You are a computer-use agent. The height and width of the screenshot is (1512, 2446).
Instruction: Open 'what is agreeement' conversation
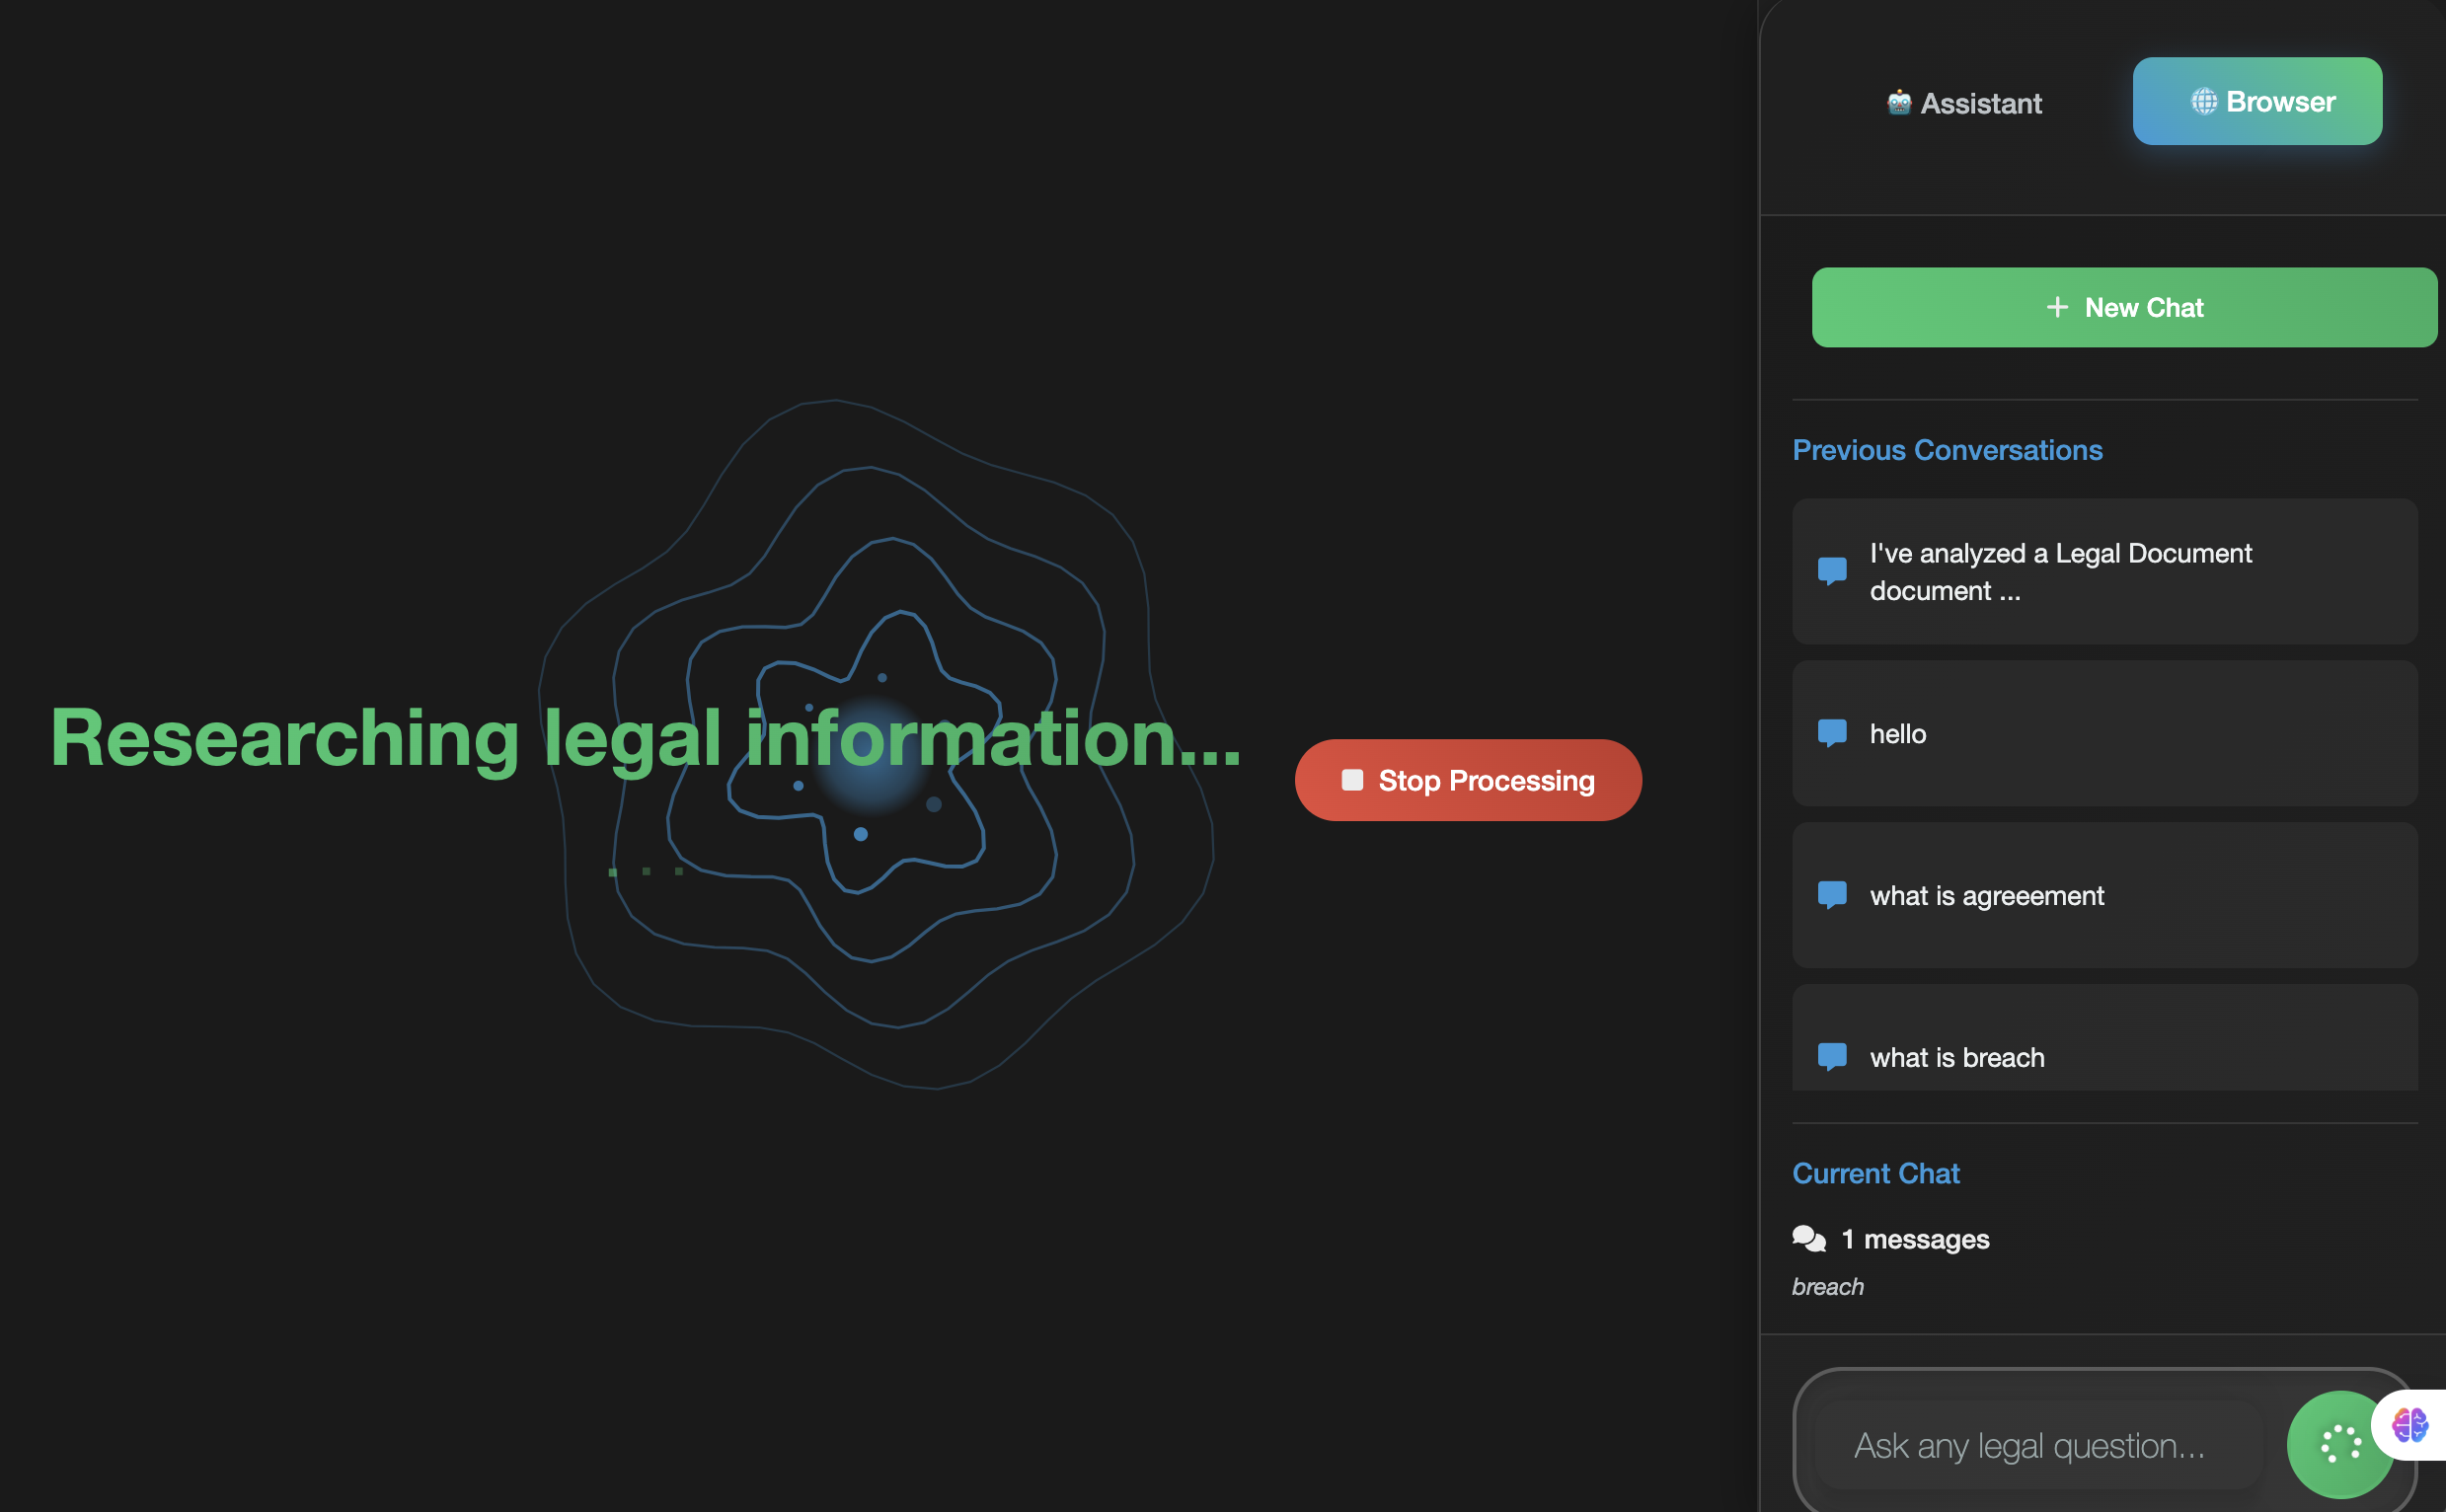coord(2104,895)
